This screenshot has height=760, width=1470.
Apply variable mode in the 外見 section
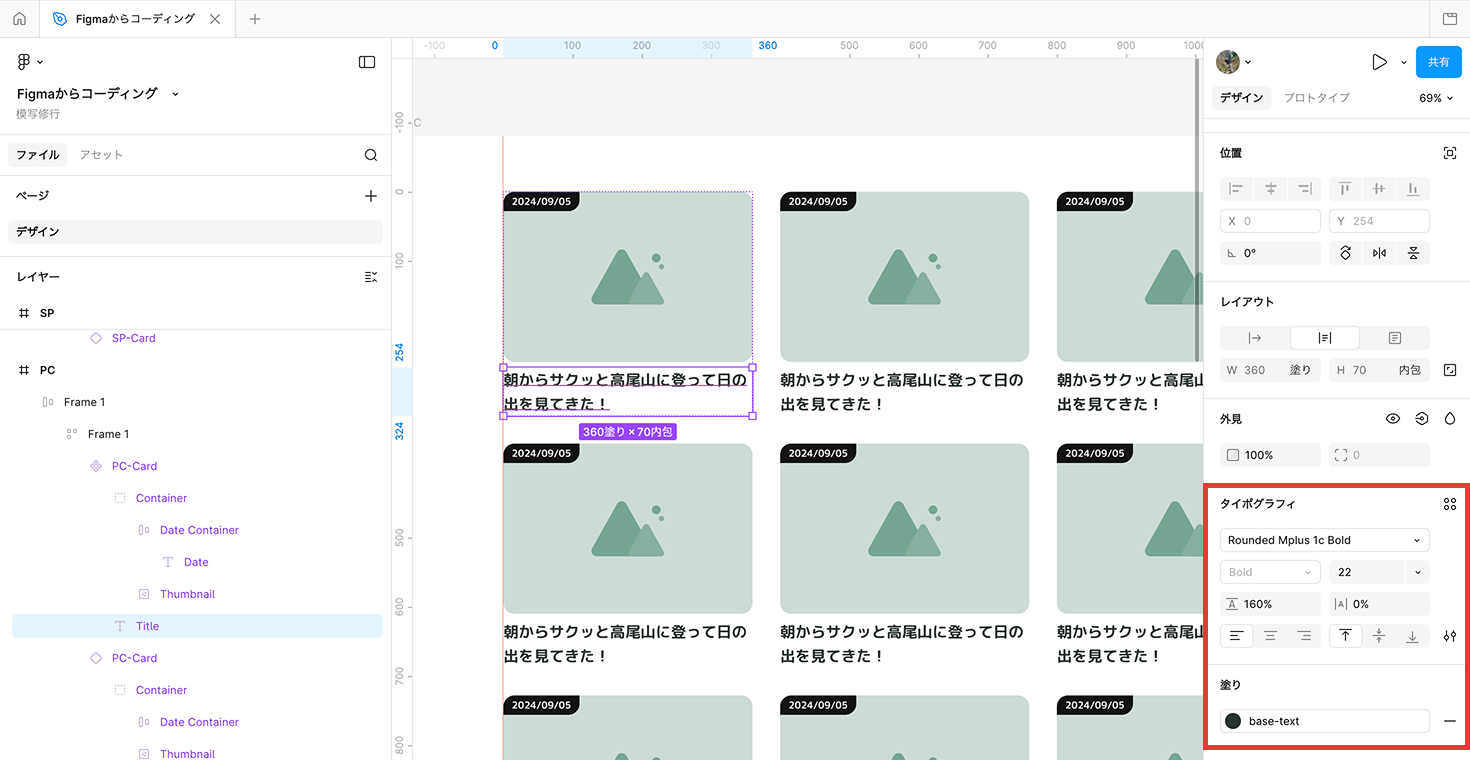pyautogui.click(x=1422, y=419)
